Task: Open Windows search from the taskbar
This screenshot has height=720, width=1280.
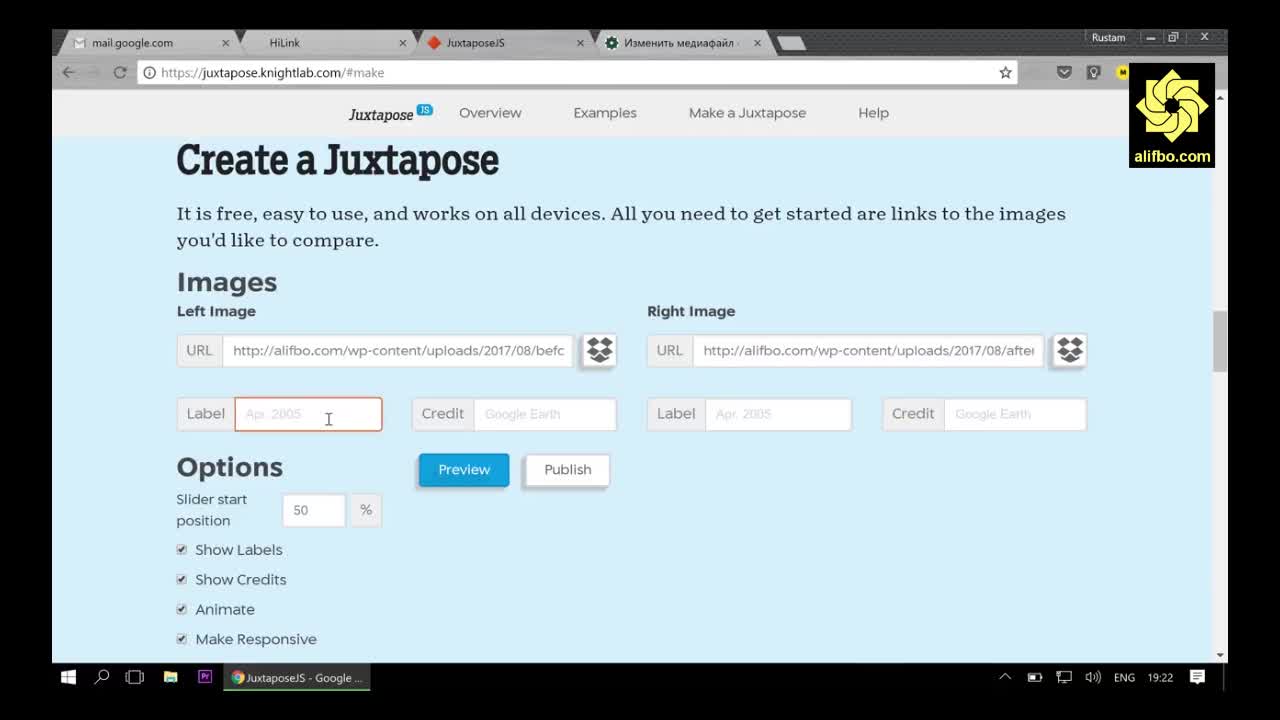Action: (x=101, y=677)
